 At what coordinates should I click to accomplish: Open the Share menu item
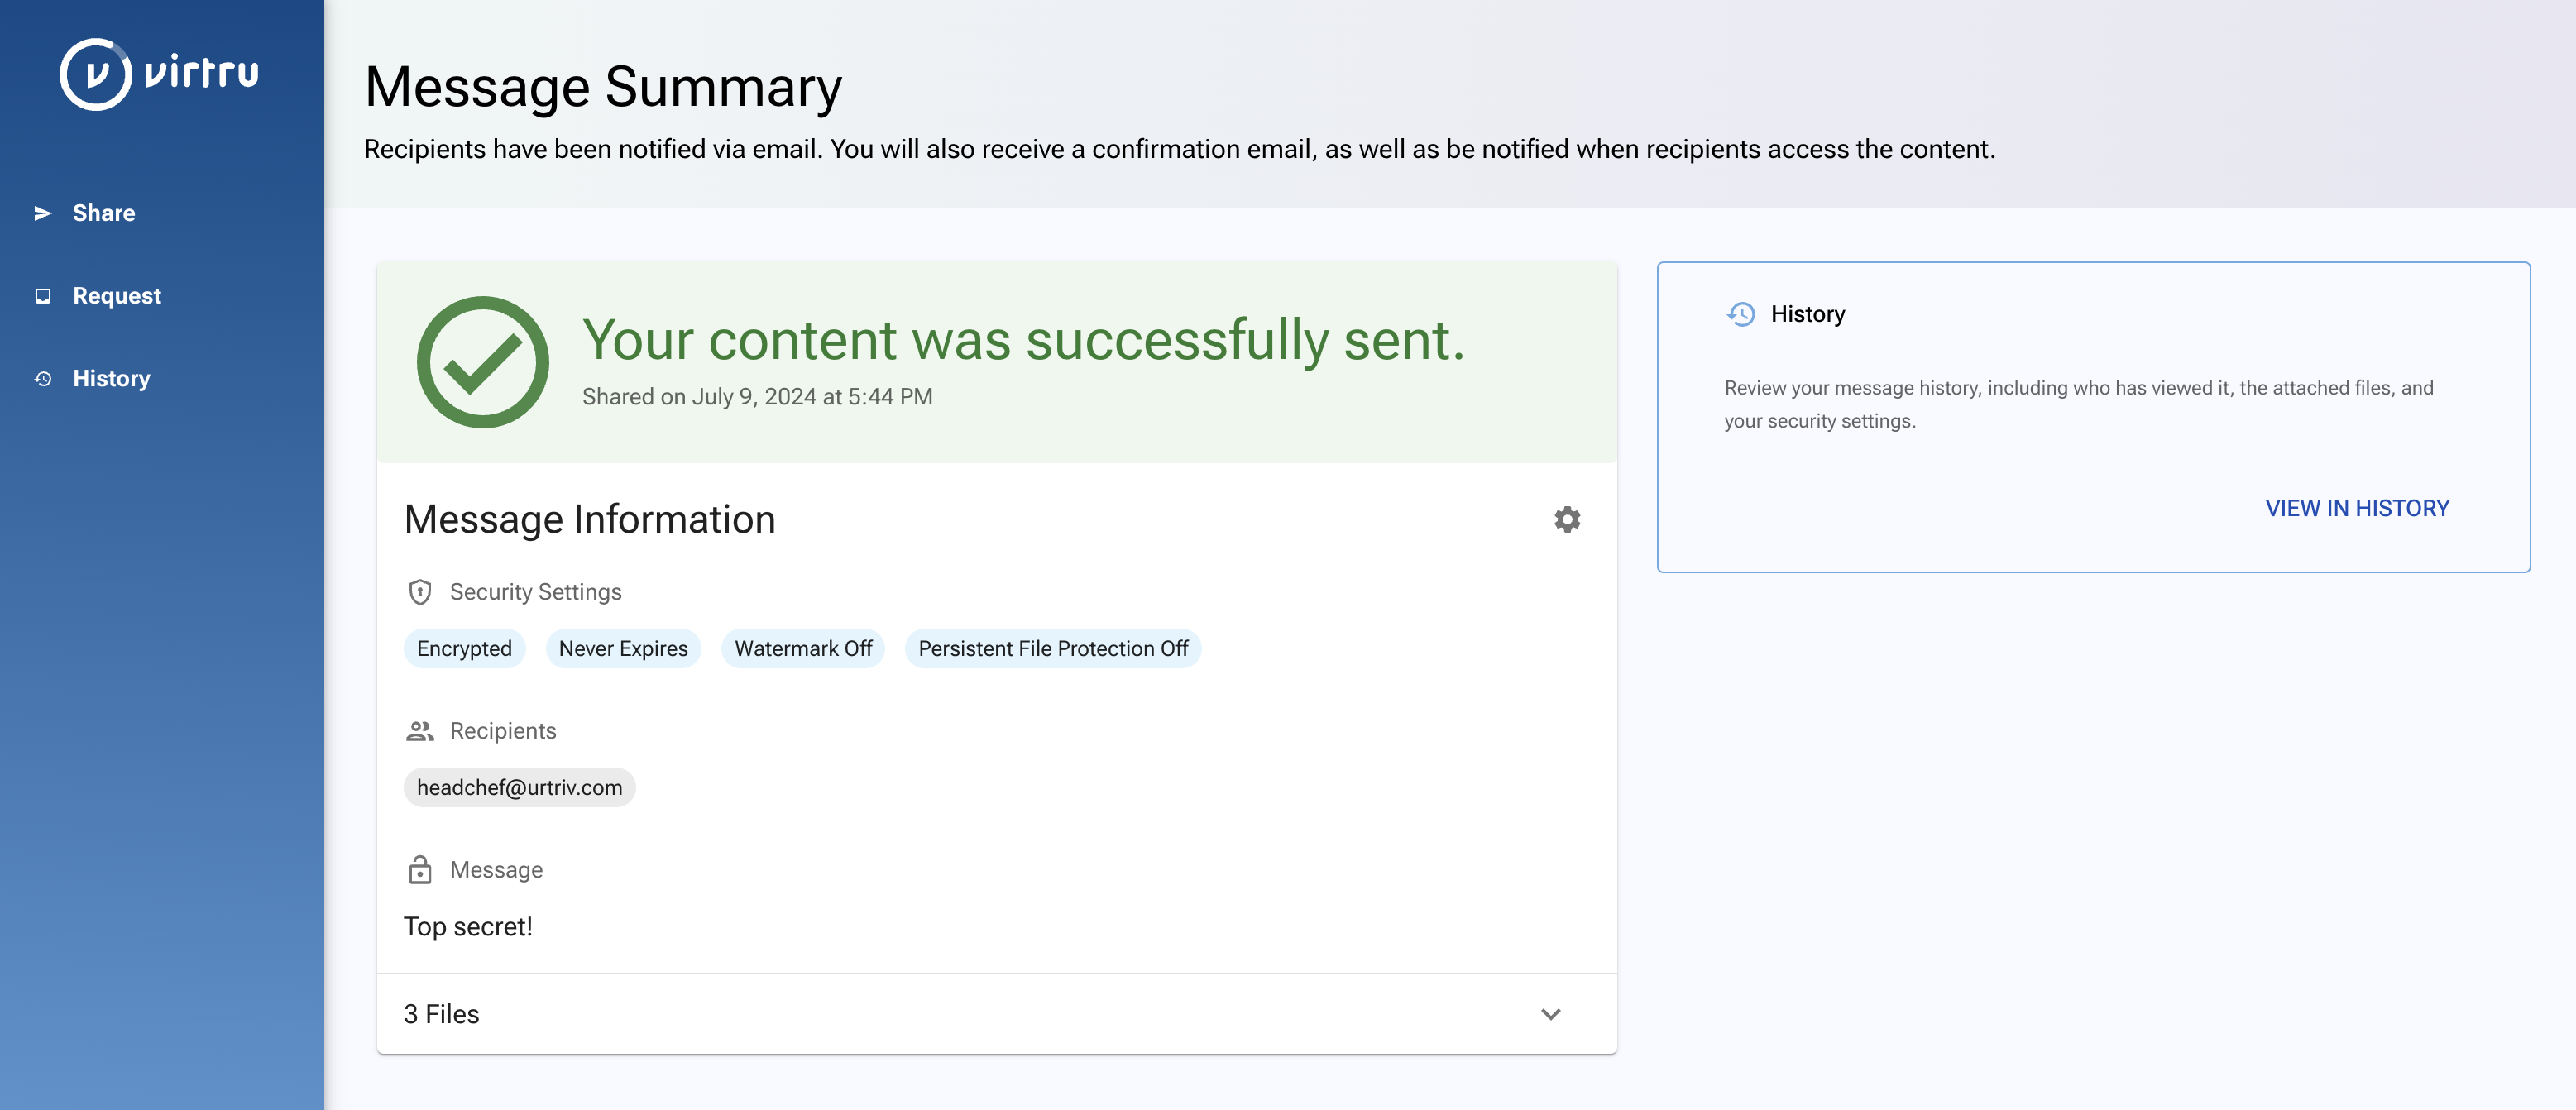coord(103,213)
